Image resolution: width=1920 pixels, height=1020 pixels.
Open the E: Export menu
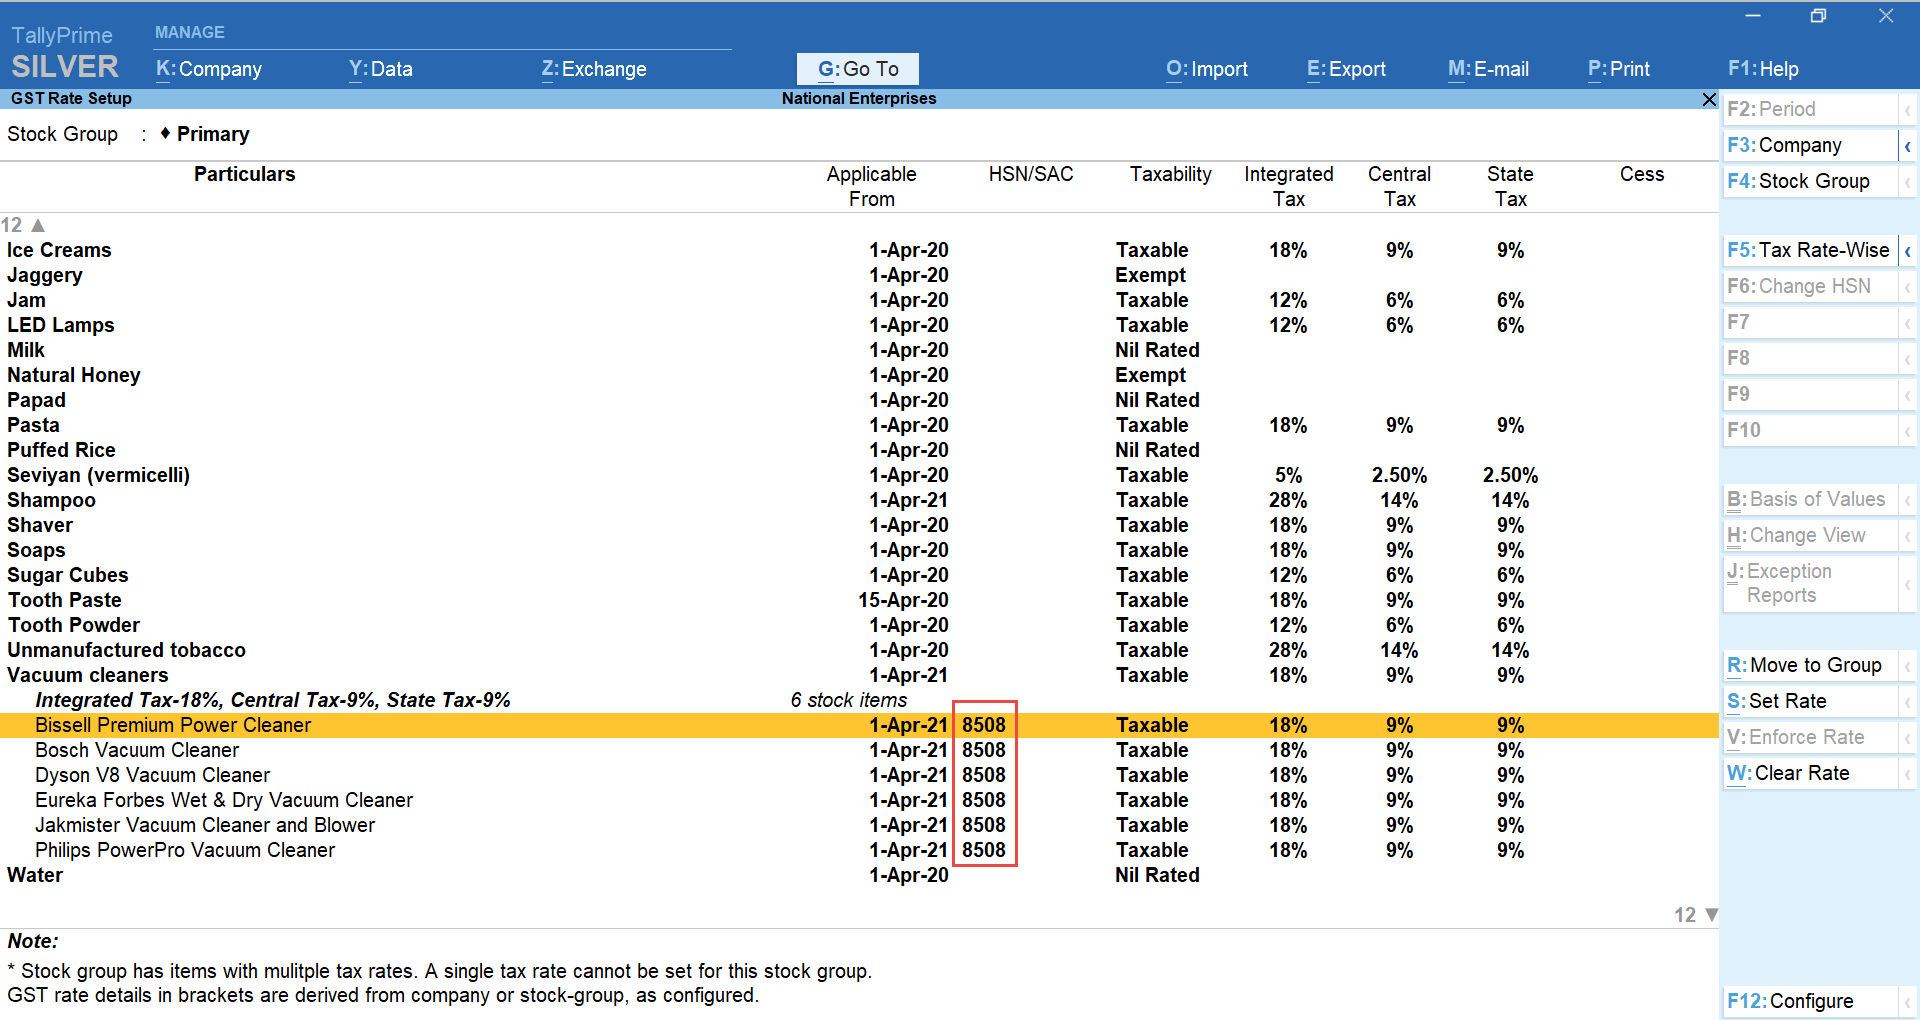[1346, 69]
